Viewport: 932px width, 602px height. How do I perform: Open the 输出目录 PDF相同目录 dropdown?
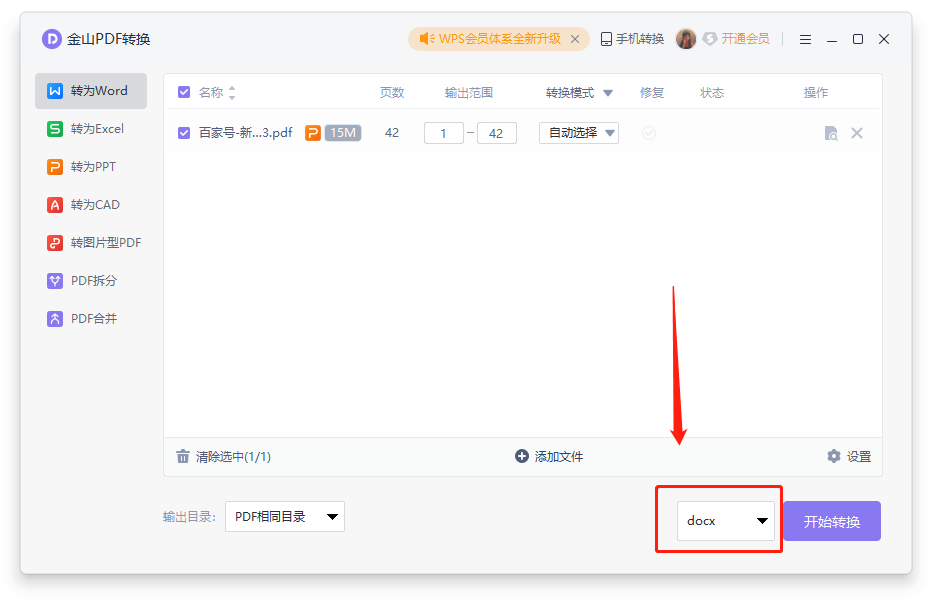[285, 517]
